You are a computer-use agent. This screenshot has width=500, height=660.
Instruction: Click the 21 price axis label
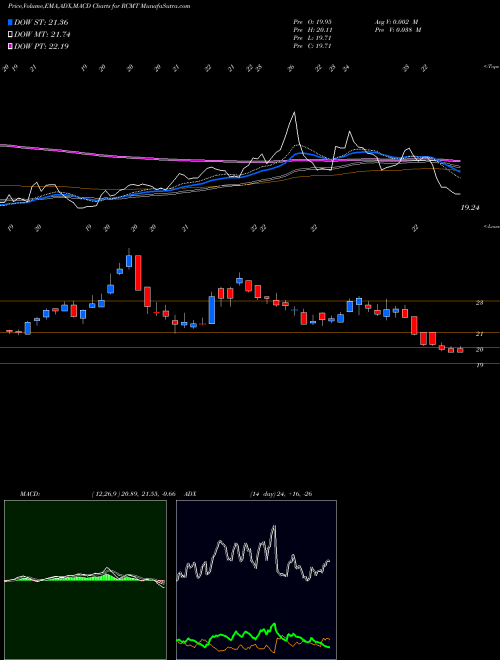480,334
